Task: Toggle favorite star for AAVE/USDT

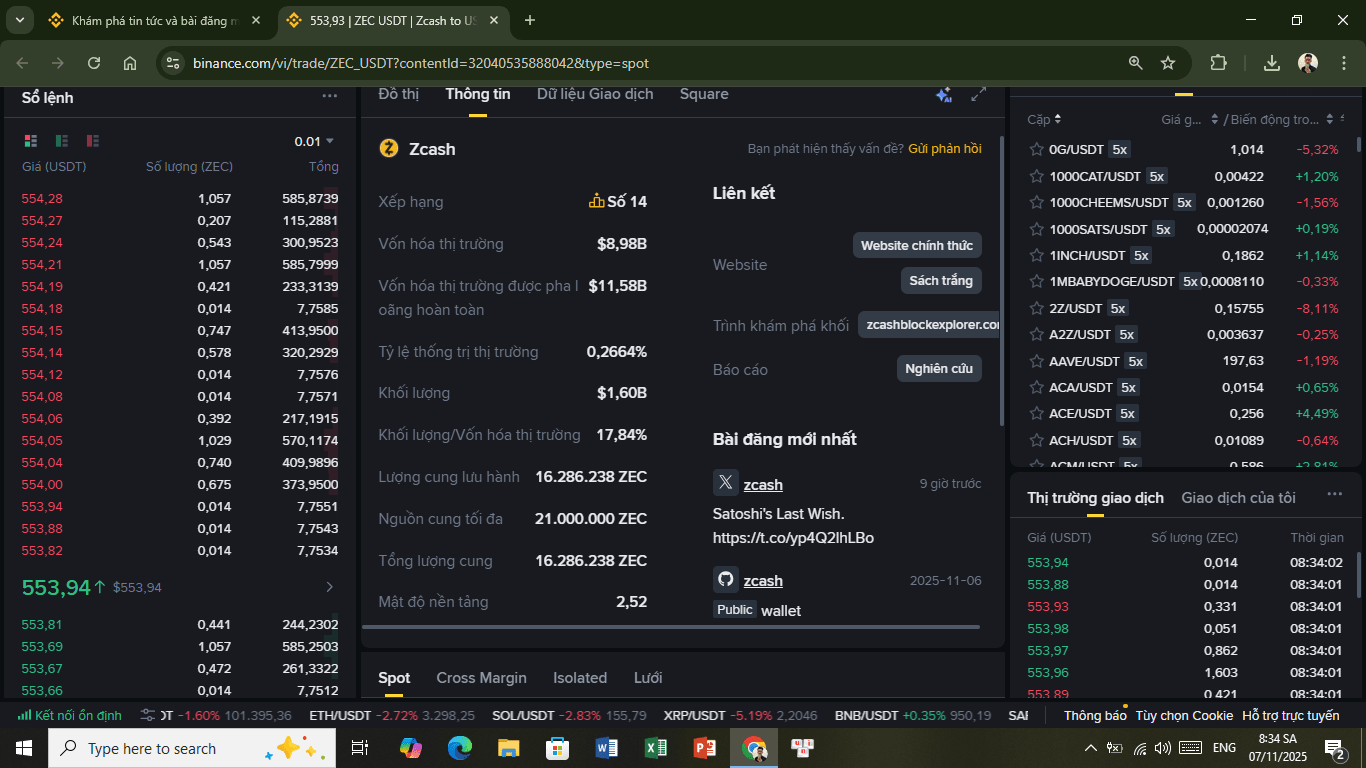Action: click(x=1037, y=361)
